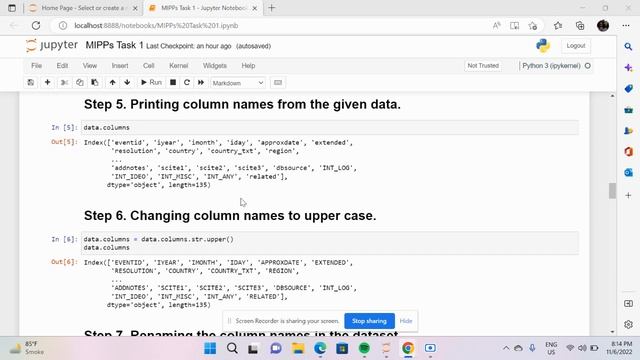Open sidebar settings gear icon
This screenshot has width=640, height=360.
[x=628, y=324]
